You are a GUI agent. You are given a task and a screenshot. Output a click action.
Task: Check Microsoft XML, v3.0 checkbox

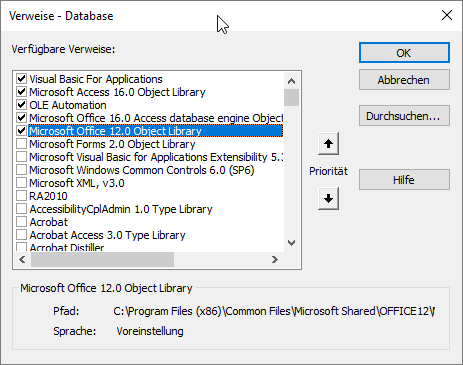tap(22, 183)
